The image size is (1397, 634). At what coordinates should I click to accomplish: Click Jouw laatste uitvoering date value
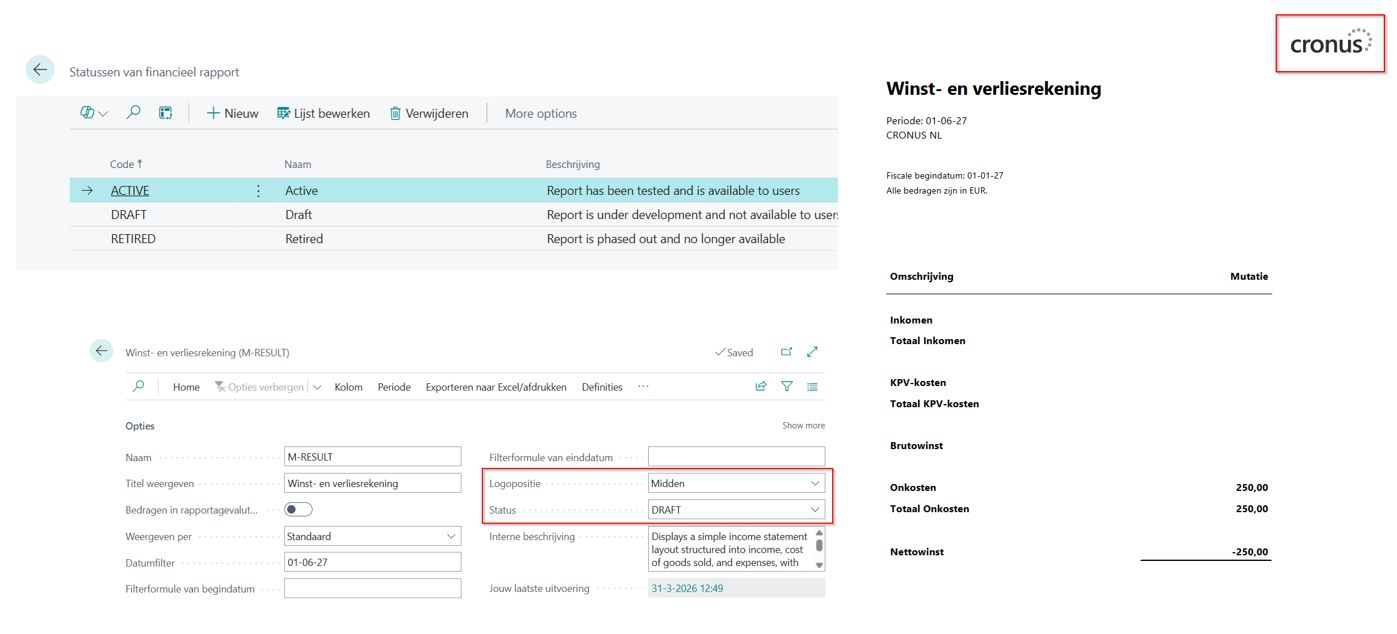point(687,588)
